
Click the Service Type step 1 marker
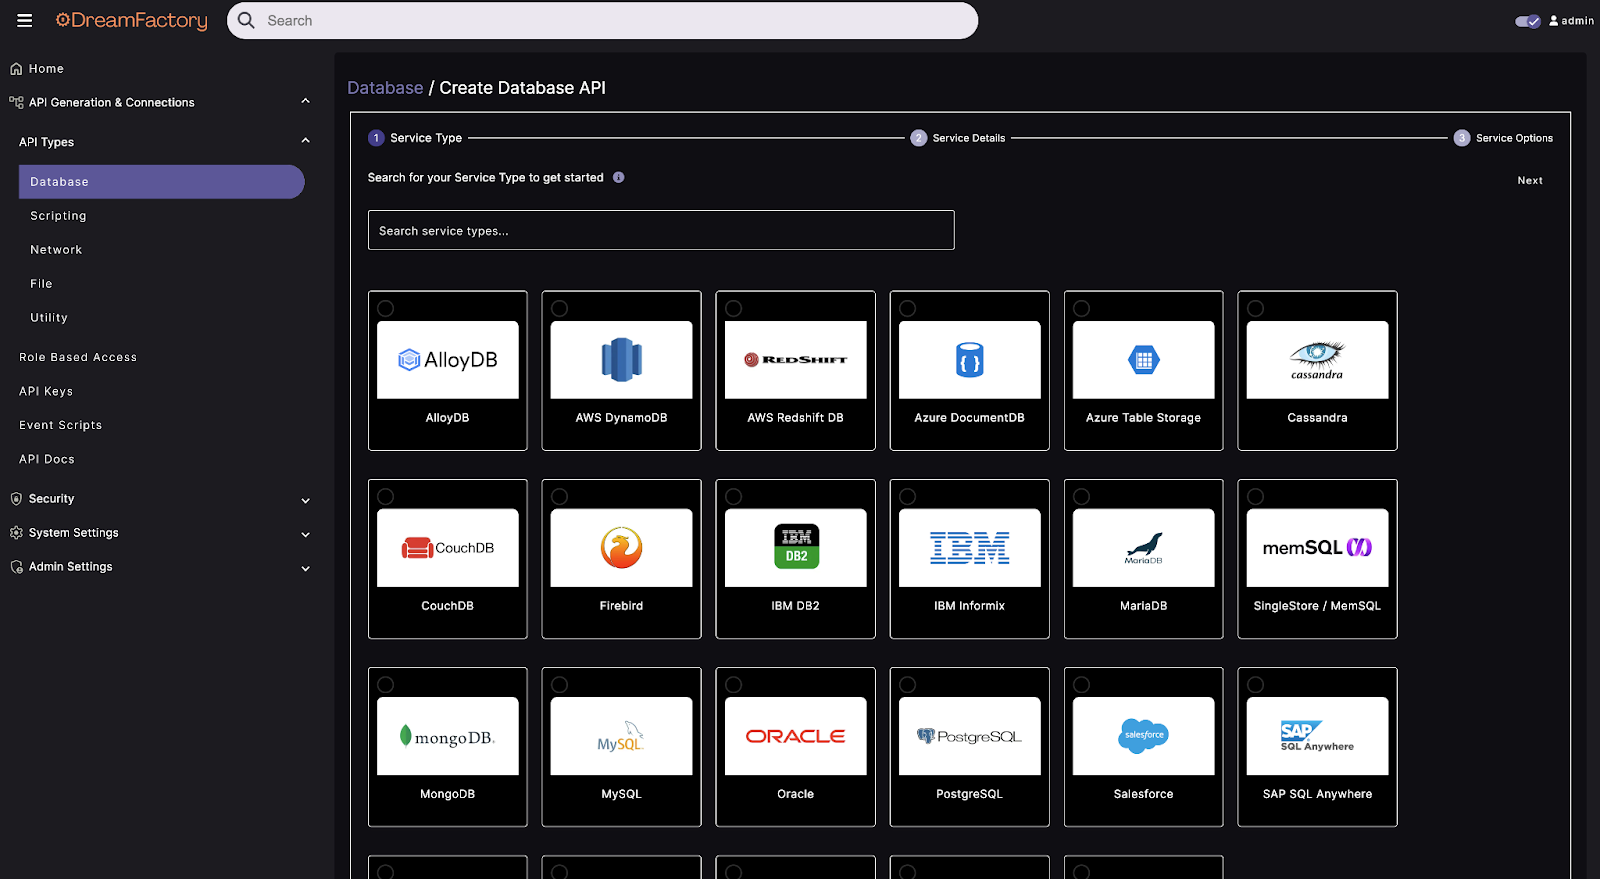coord(376,138)
